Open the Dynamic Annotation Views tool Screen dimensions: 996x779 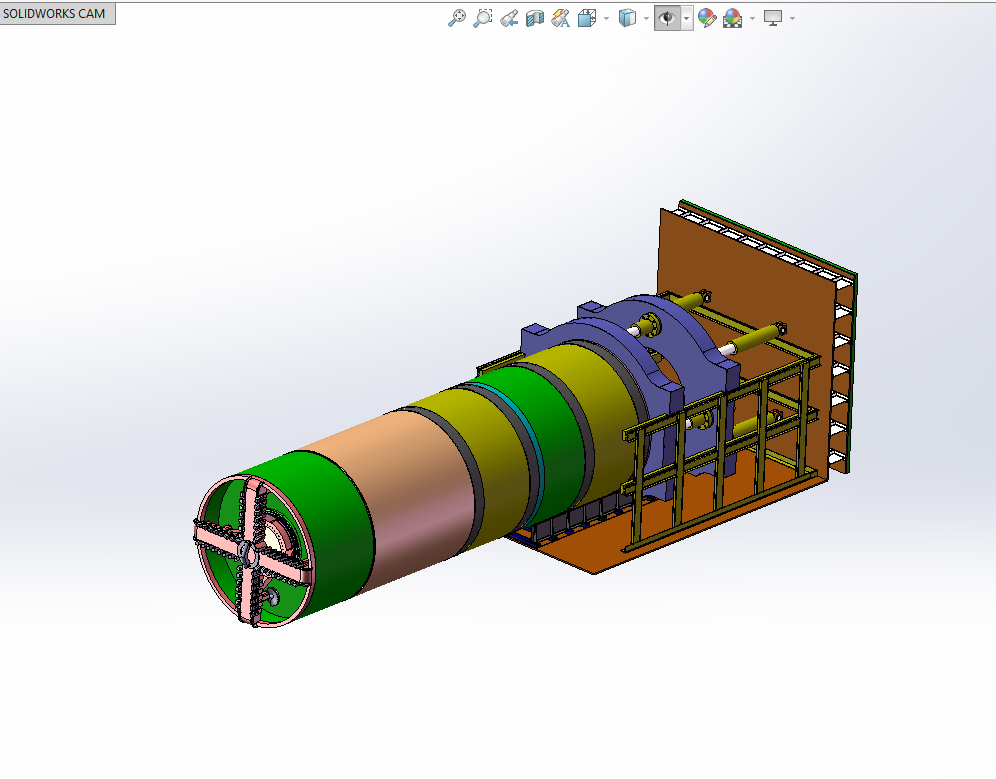point(561,18)
